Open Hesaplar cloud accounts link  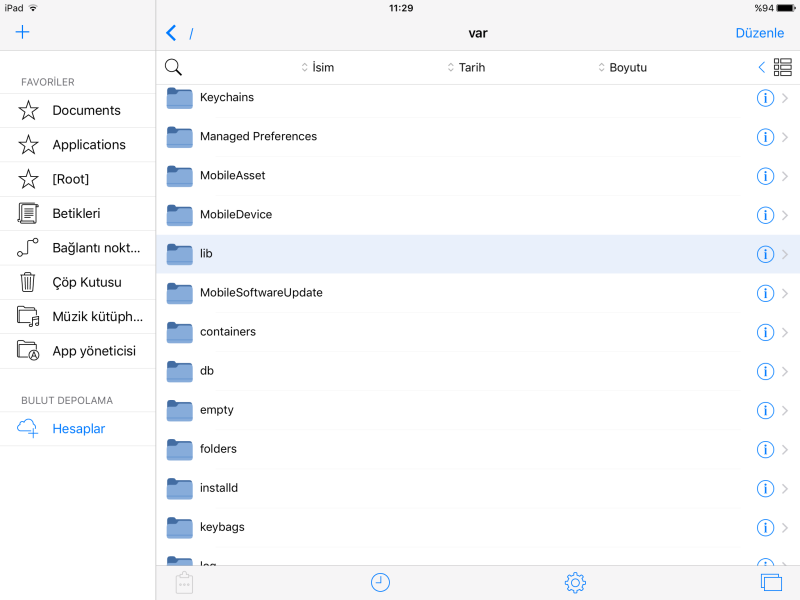[78, 429]
